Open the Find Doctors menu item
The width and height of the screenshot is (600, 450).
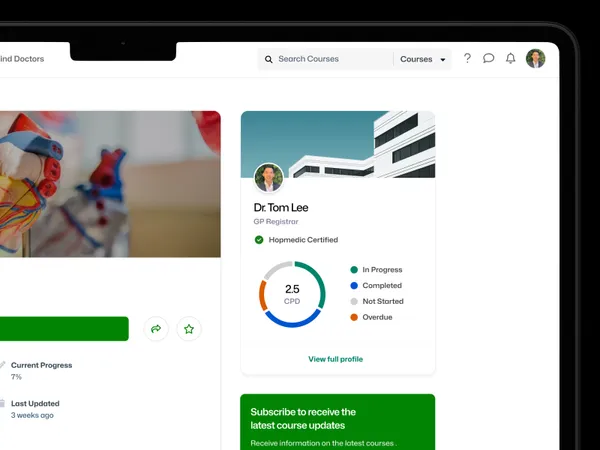click(22, 59)
